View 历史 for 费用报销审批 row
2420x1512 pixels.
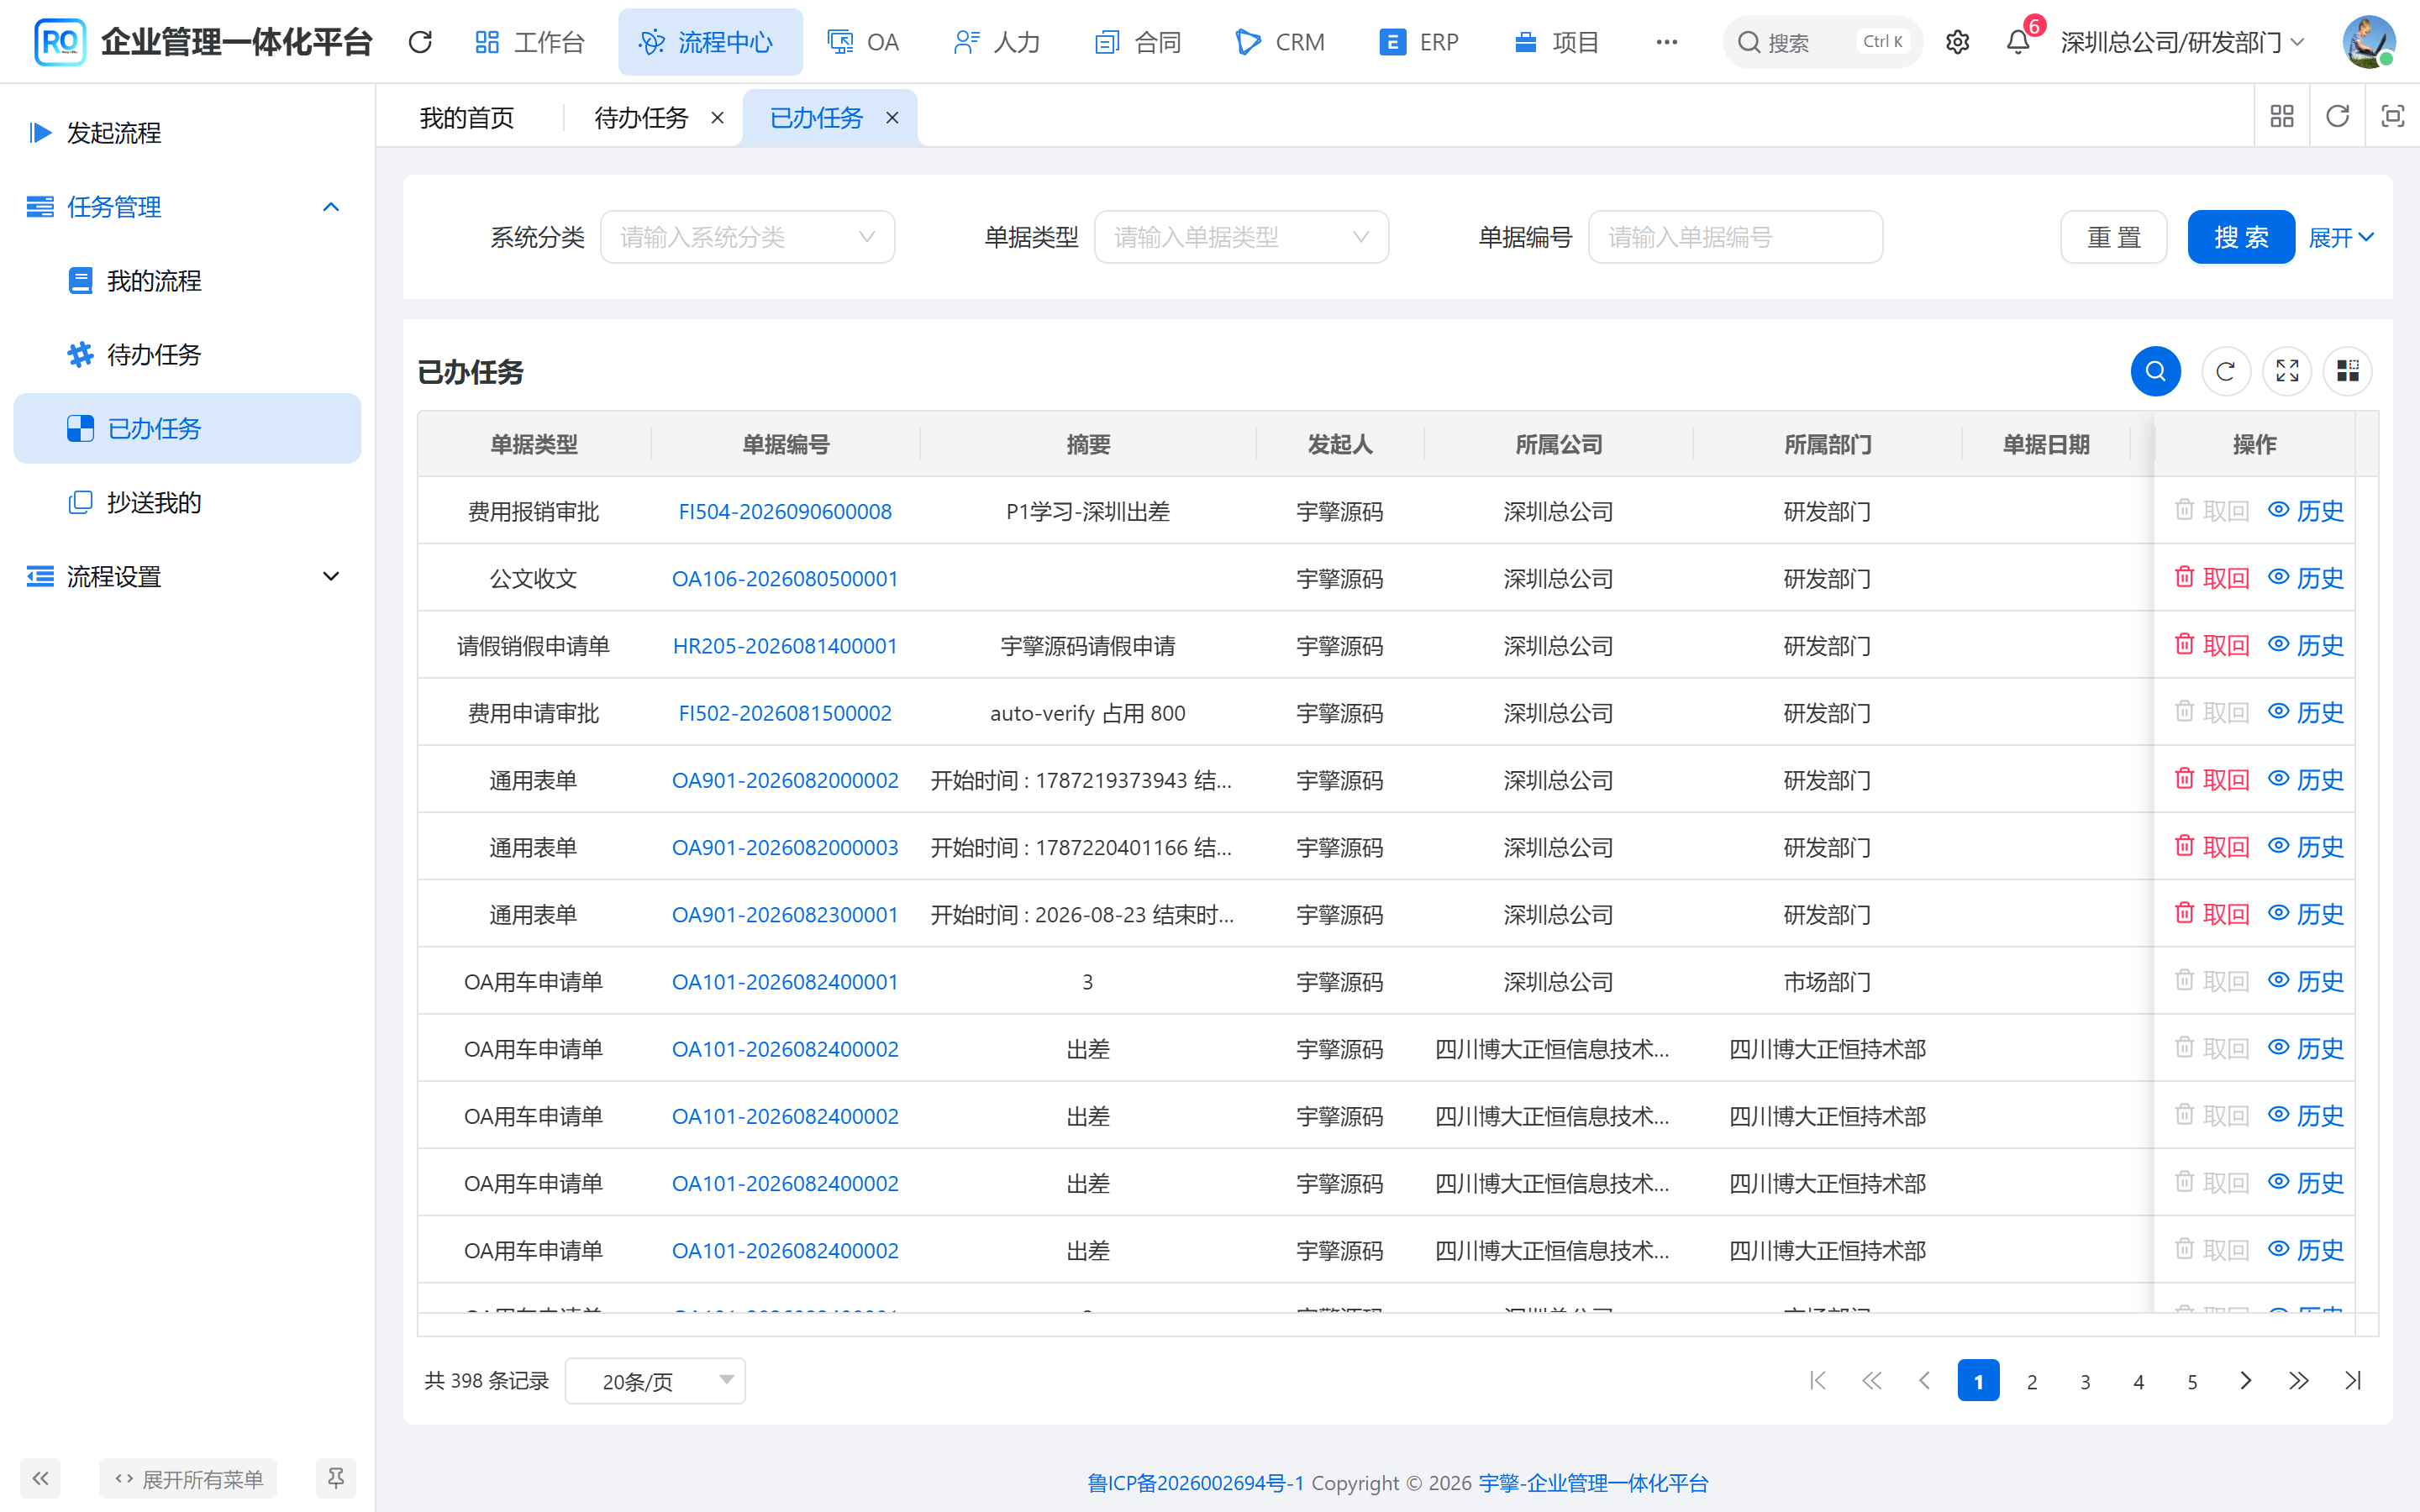click(2306, 511)
